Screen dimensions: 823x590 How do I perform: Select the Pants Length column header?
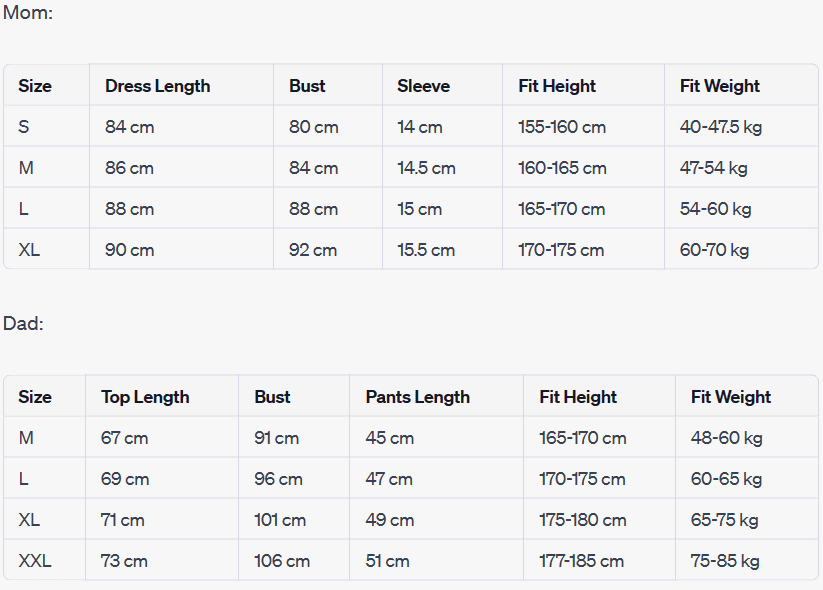pyautogui.click(x=417, y=397)
